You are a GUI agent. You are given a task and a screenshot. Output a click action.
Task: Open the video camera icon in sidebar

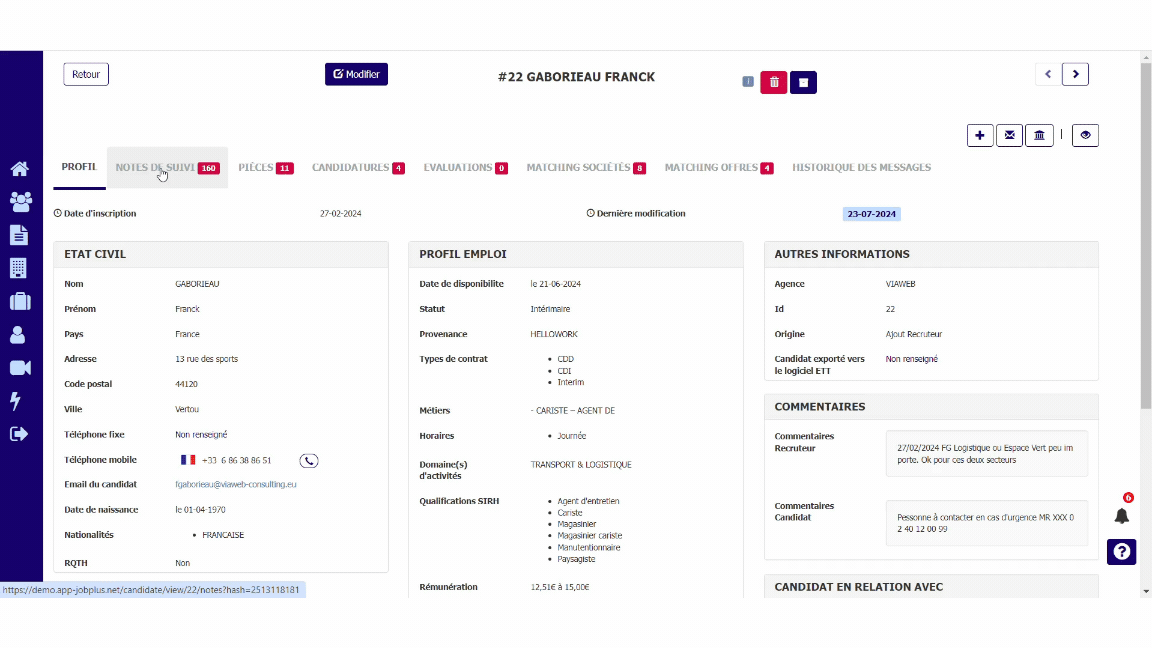(20, 367)
